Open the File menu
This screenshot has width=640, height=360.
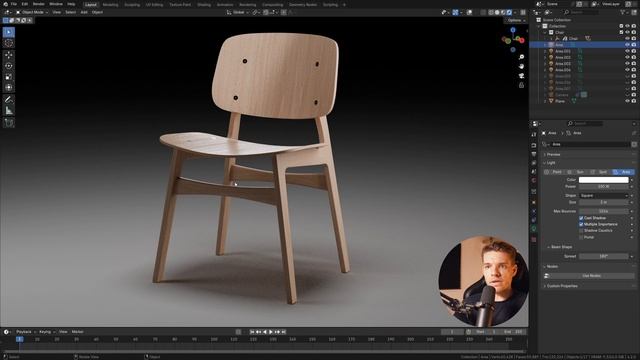tap(14, 4)
